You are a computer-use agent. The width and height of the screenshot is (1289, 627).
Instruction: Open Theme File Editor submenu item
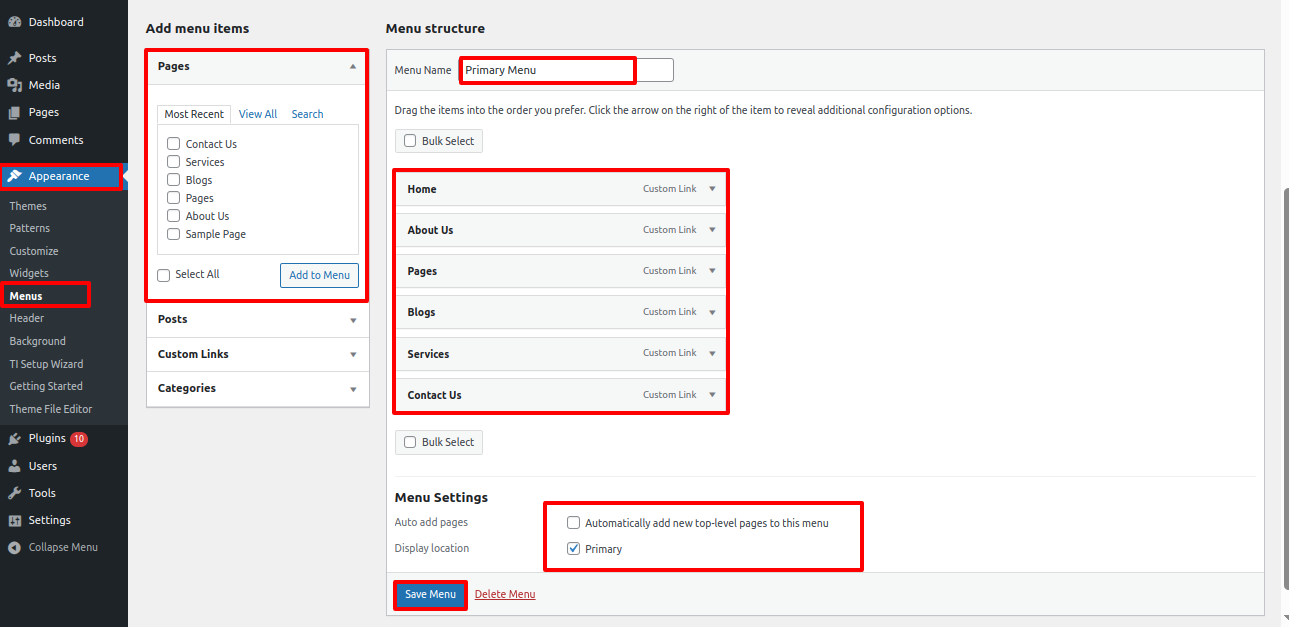pos(50,409)
